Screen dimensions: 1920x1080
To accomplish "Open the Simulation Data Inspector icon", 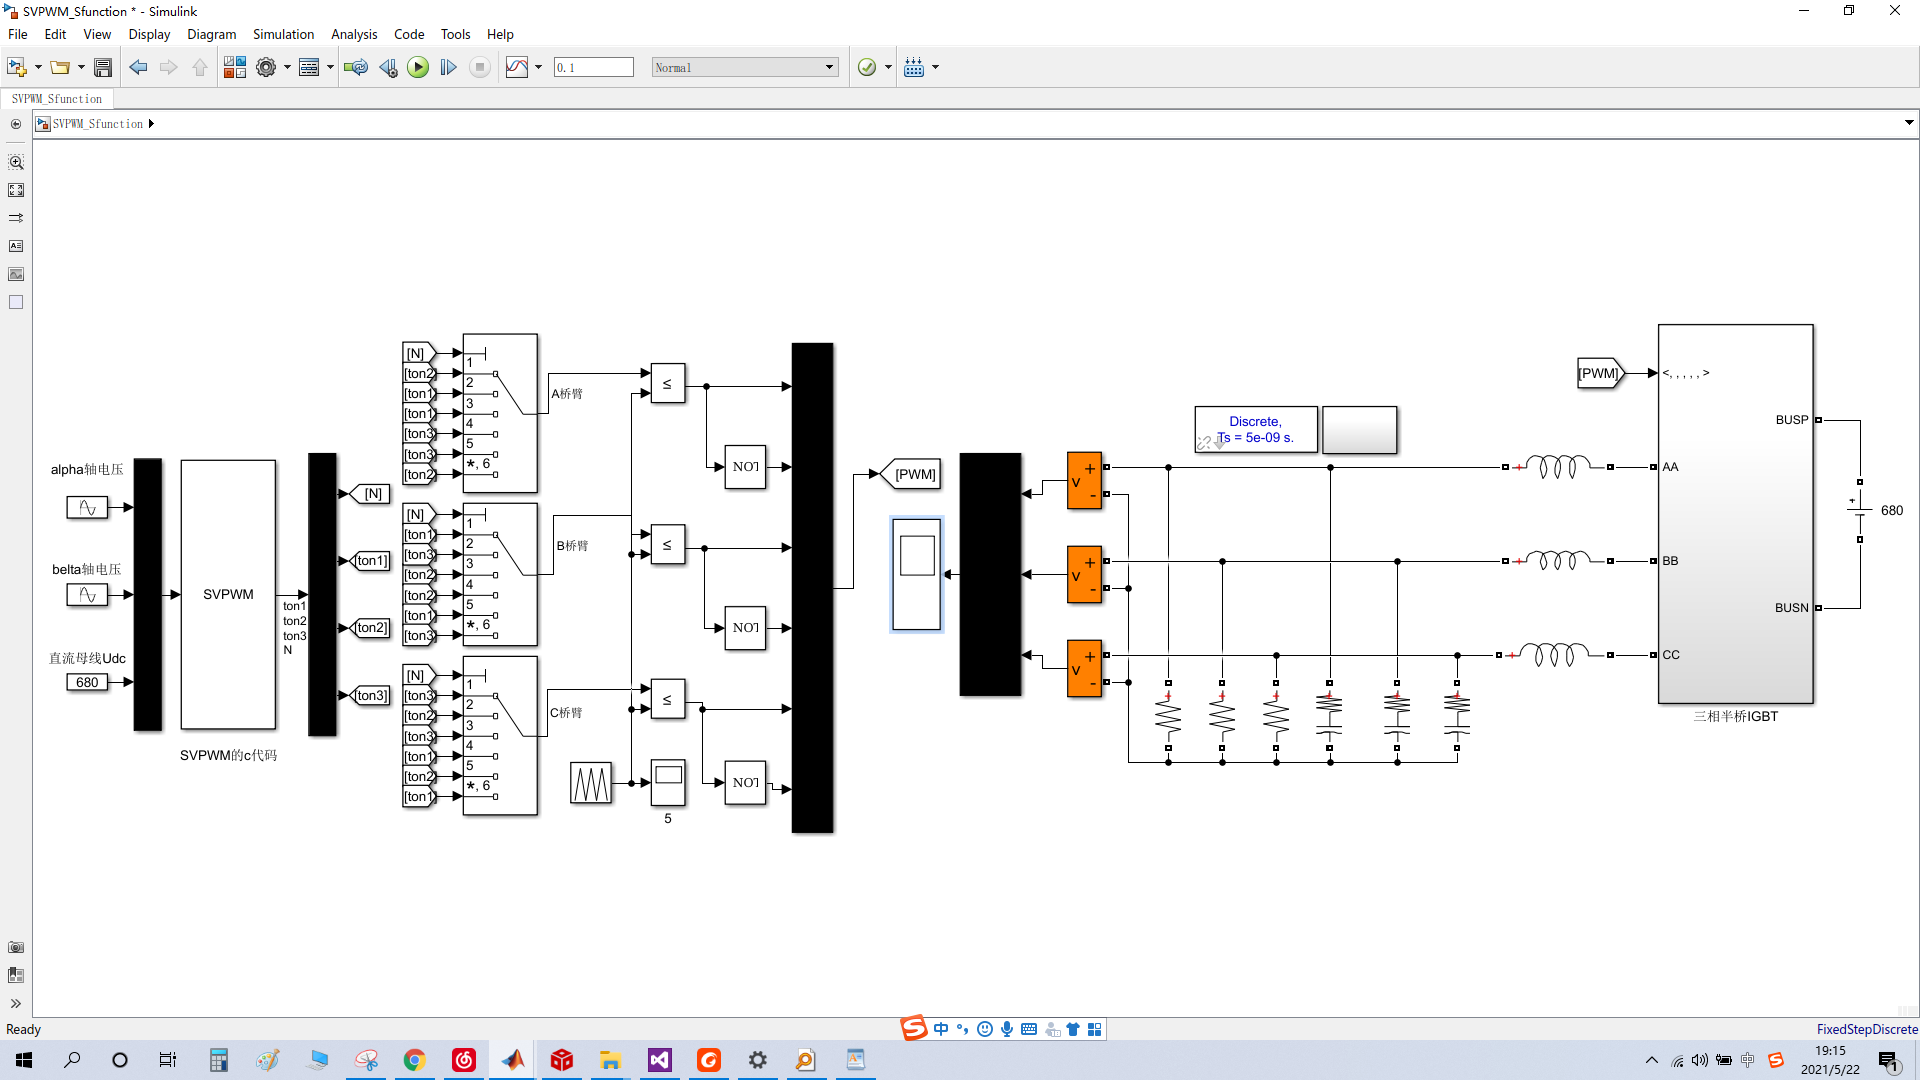I will click(517, 67).
